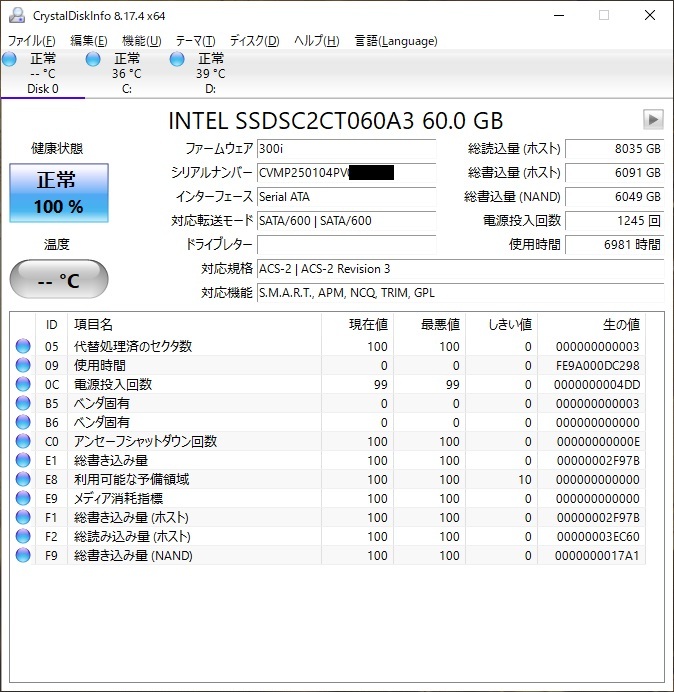
Task: Open the ヘルプ(H) menu
Action: pyautogui.click(x=317, y=41)
